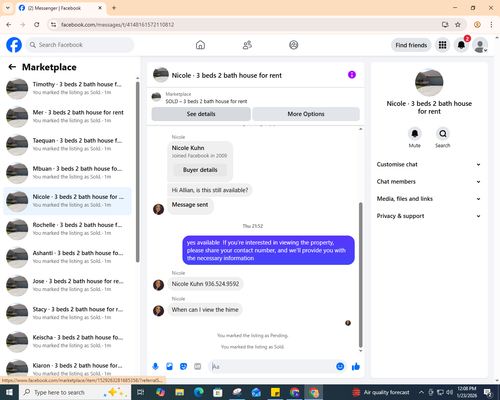Open Stacy's conversation

click(68, 313)
